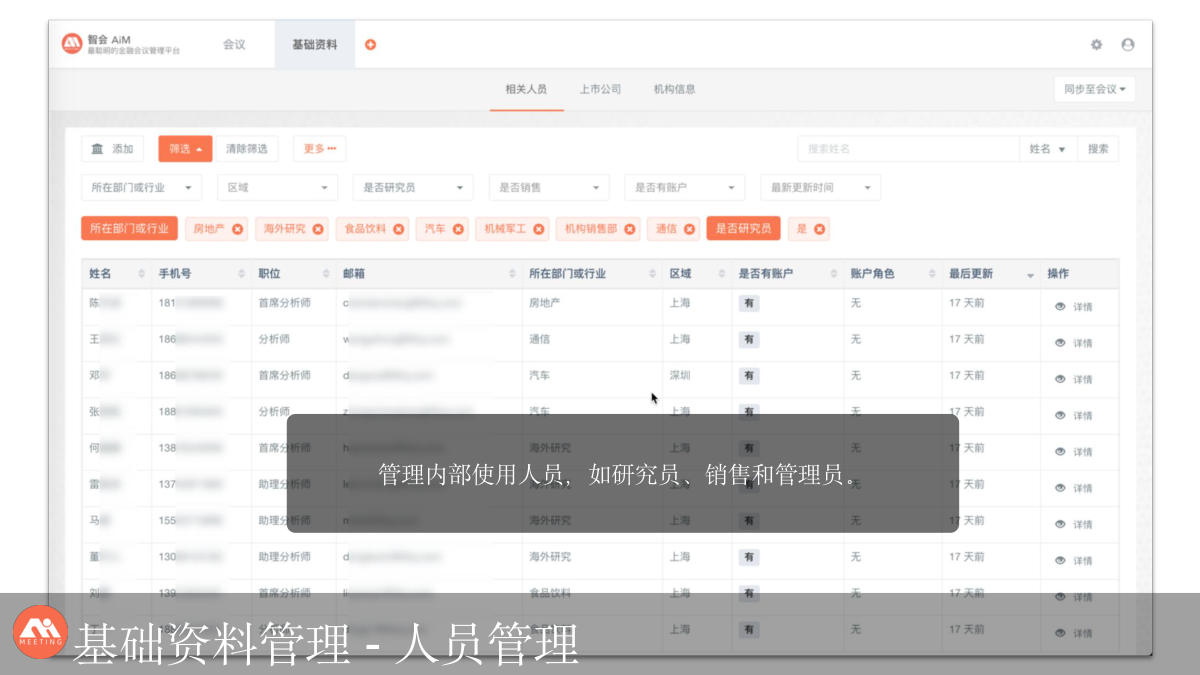Go to the 会议 top navigation tab
Screen dimensions: 1200x675
(x=234, y=45)
